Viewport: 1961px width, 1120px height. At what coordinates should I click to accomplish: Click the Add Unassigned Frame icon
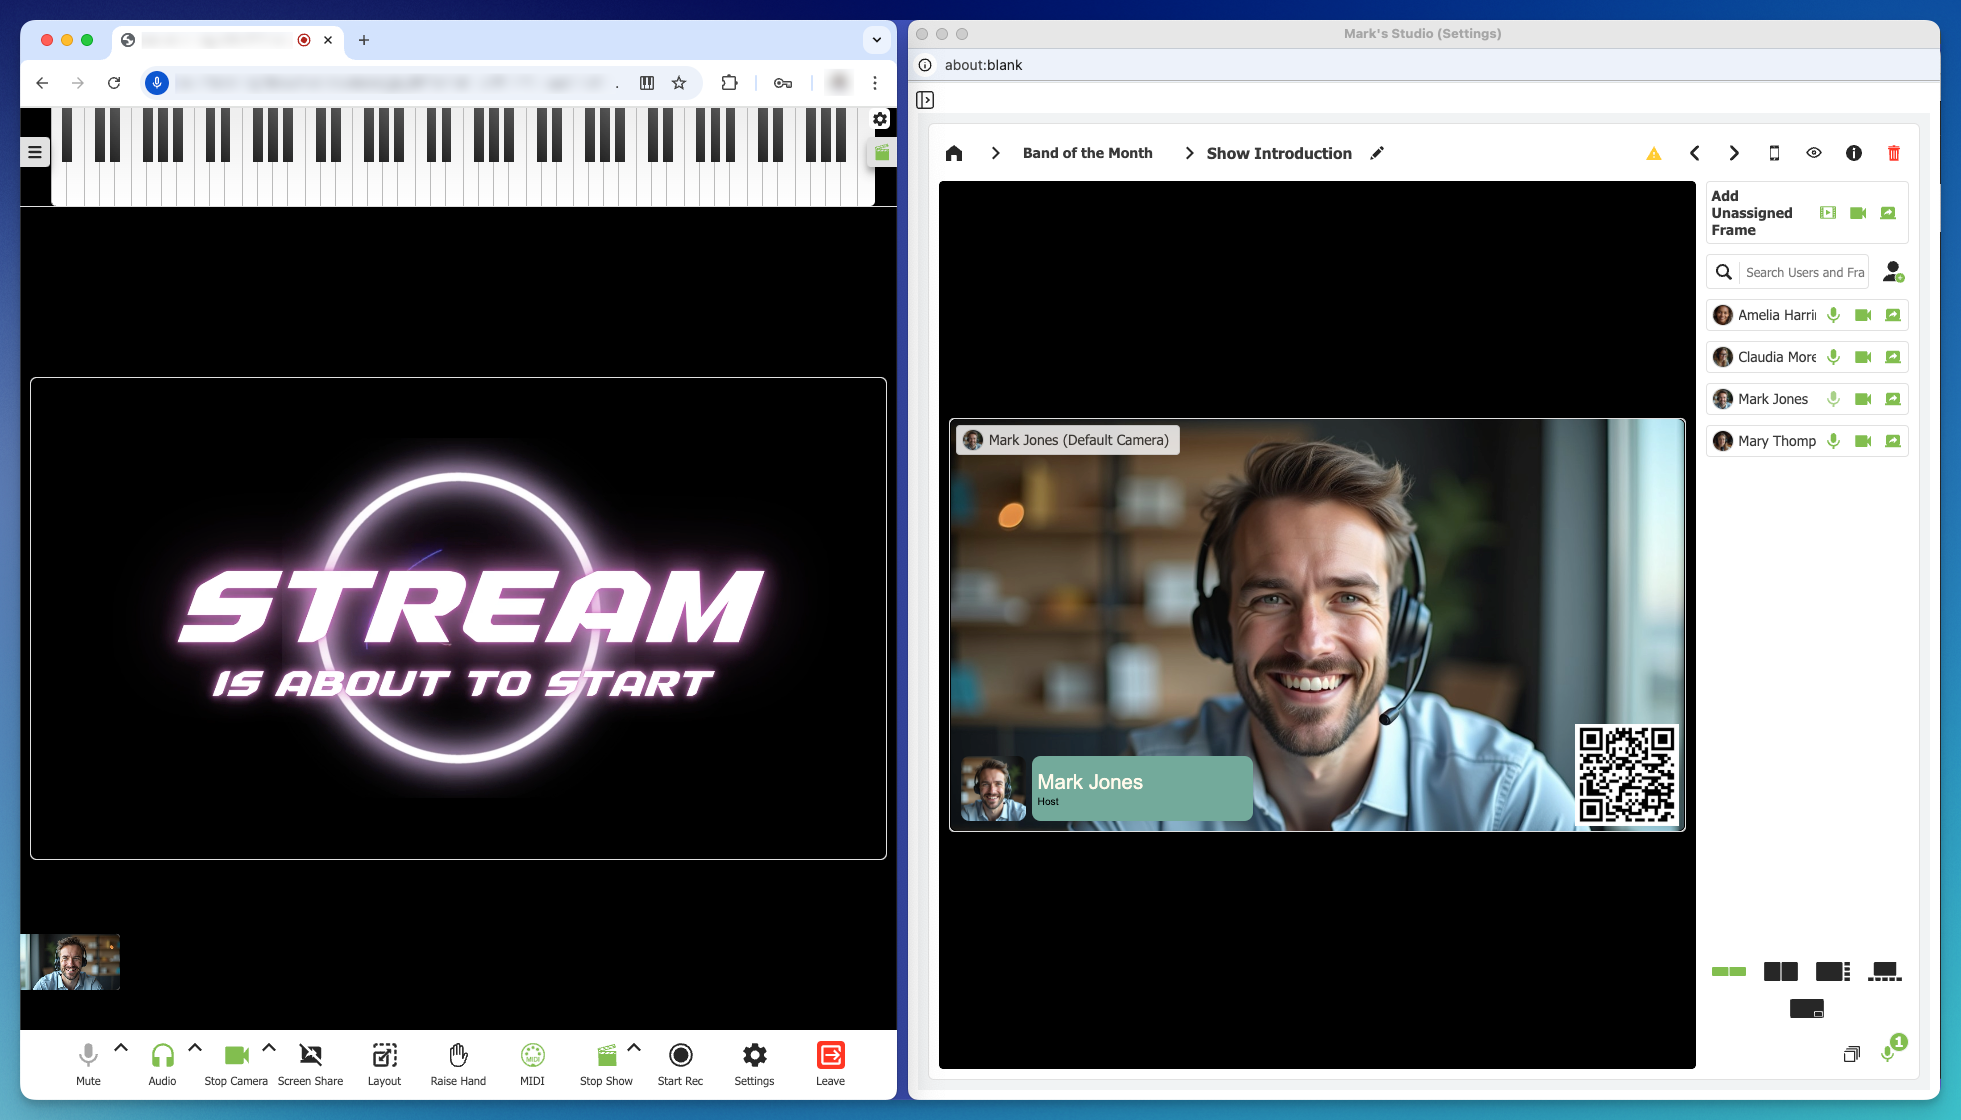pyautogui.click(x=1828, y=213)
